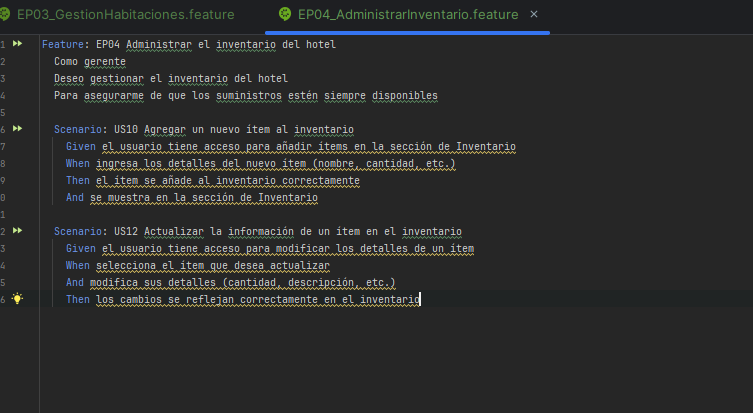Click the cucumber icon on the EP04 tab
This screenshot has width=753, height=413.
tap(285, 14)
